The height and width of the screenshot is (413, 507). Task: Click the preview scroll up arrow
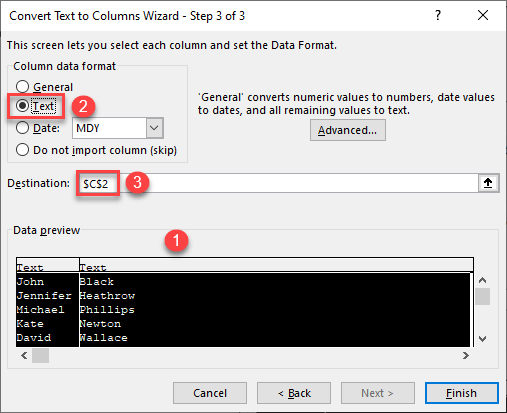tap(482, 280)
